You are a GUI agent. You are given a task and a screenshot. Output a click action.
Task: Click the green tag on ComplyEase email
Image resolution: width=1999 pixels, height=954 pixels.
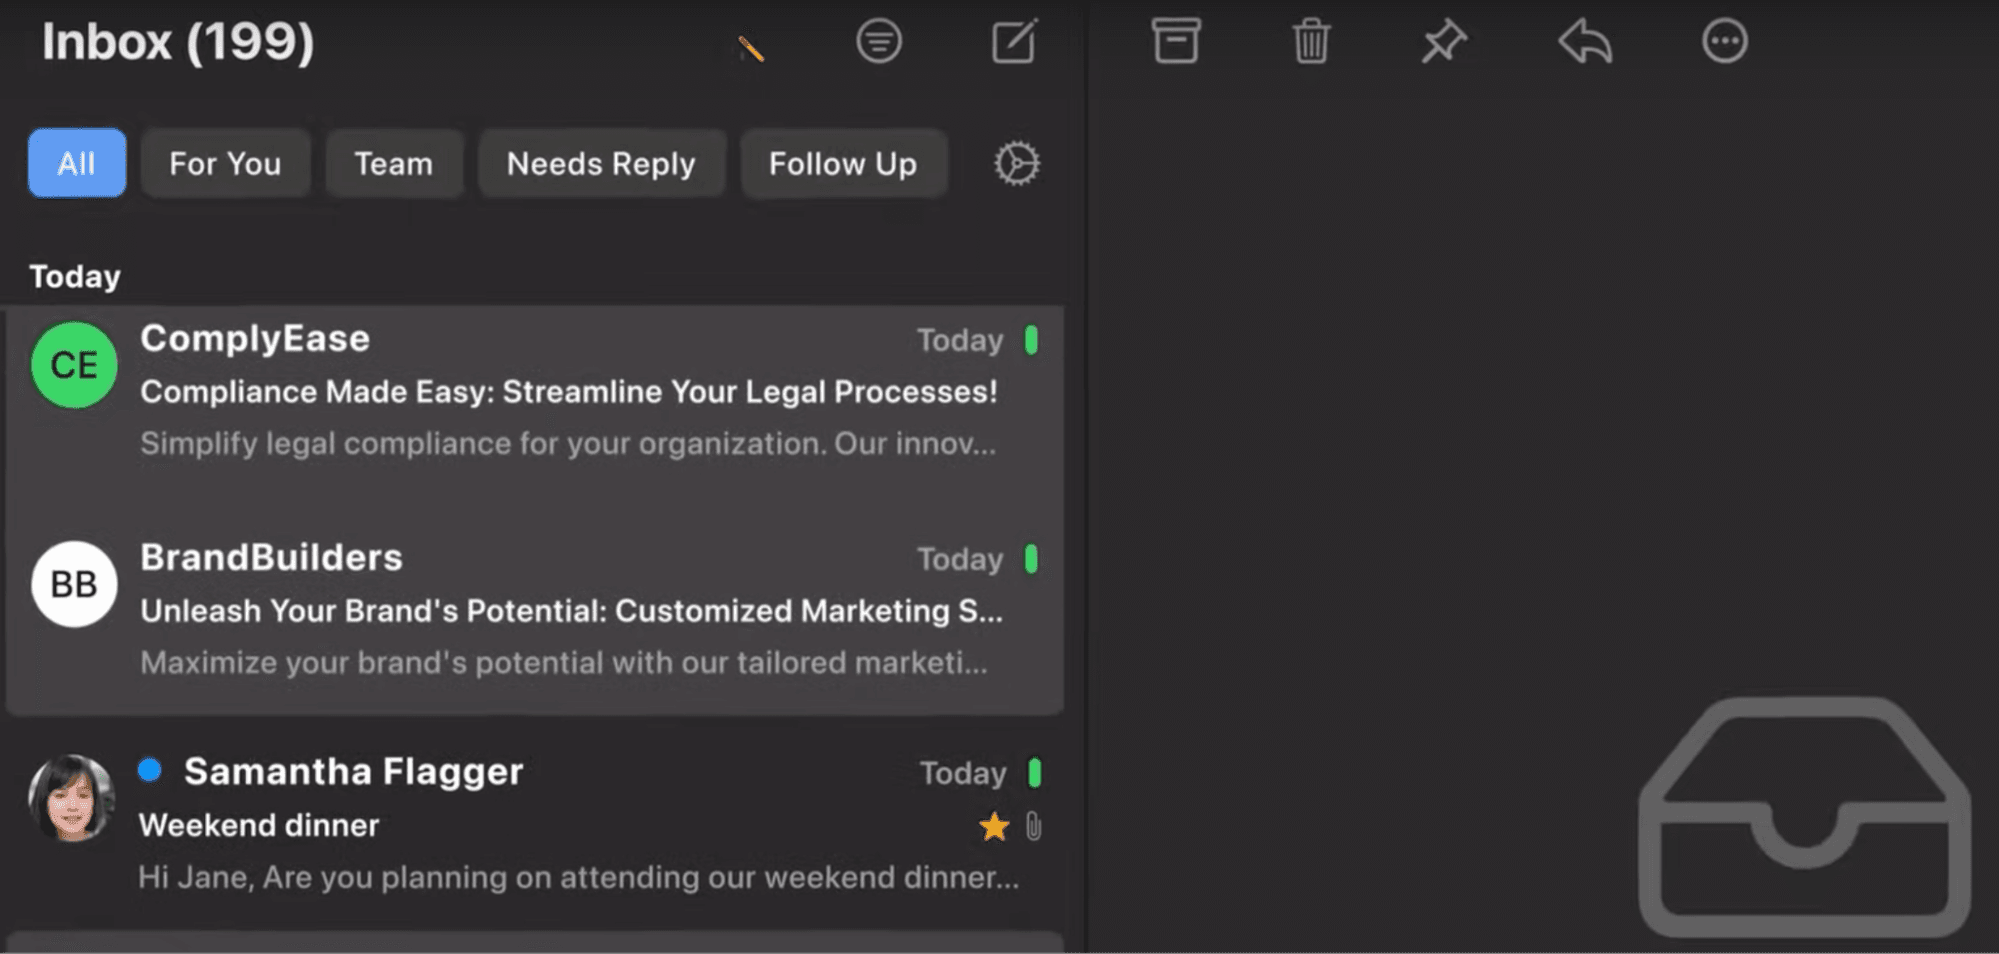tap(1031, 340)
